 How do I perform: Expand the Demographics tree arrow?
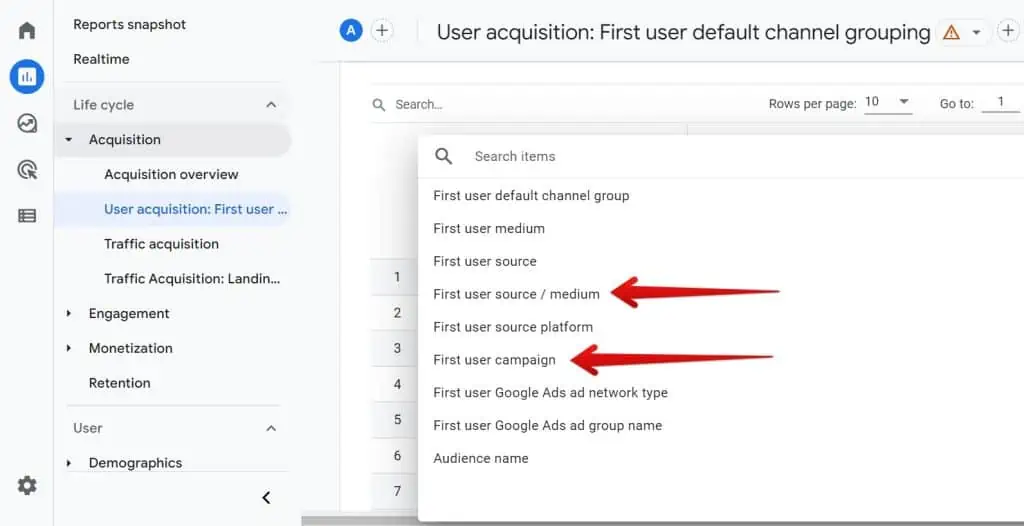point(69,463)
